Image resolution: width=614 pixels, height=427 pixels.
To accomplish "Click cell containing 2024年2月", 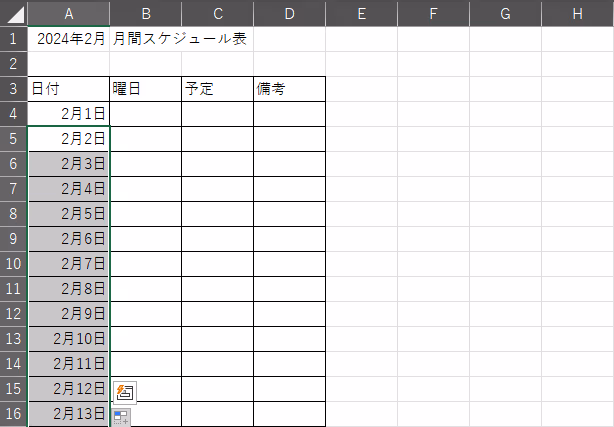I will coord(69,39).
